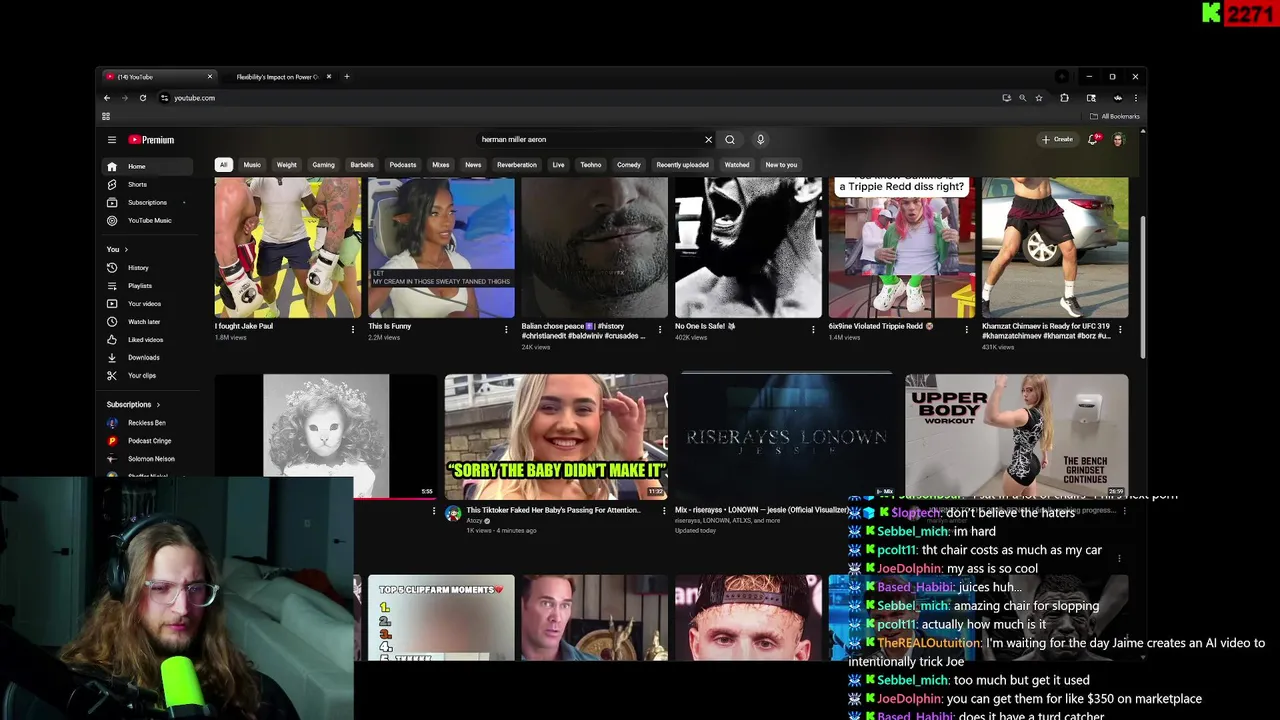This screenshot has height=720, width=1280.
Task: Open options for Khamzat Chimaev short
Action: [1120, 329]
